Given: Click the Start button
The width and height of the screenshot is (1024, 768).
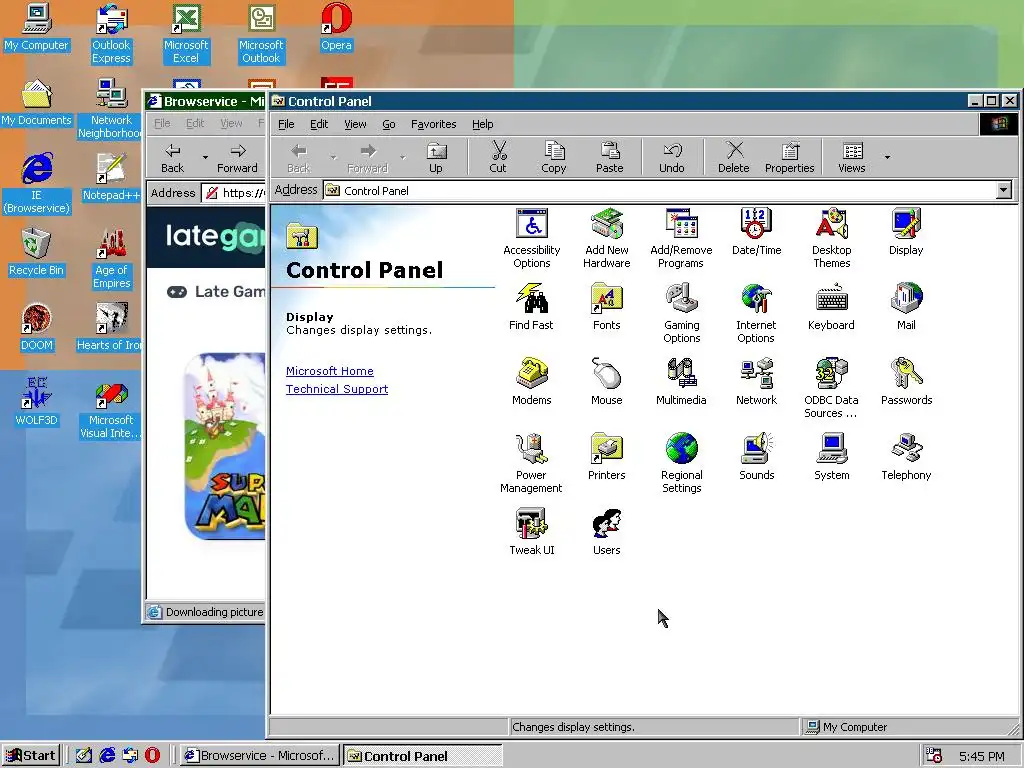Looking at the screenshot, I should (31, 756).
